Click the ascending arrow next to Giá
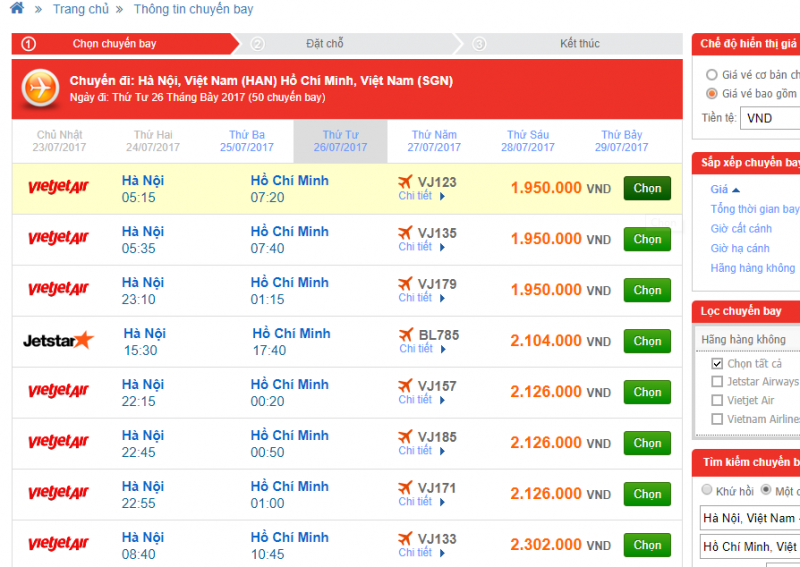 (736, 190)
